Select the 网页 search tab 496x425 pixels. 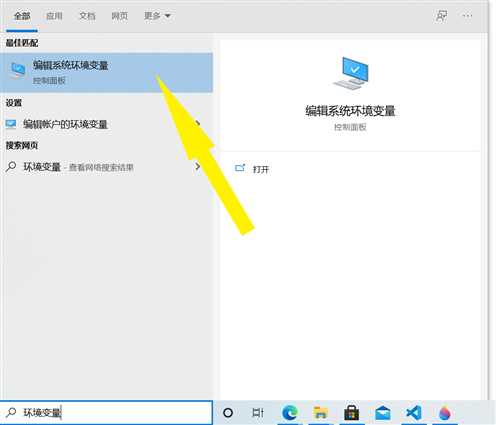120,16
